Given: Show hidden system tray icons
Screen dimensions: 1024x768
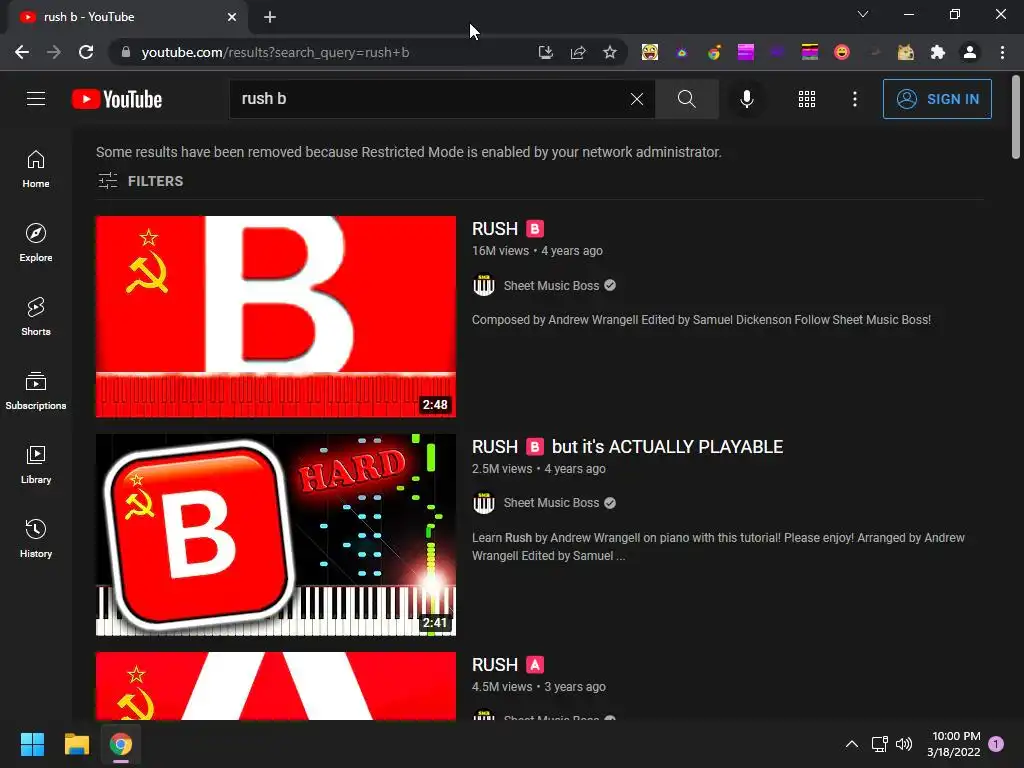Looking at the screenshot, I should click(852, 744).
